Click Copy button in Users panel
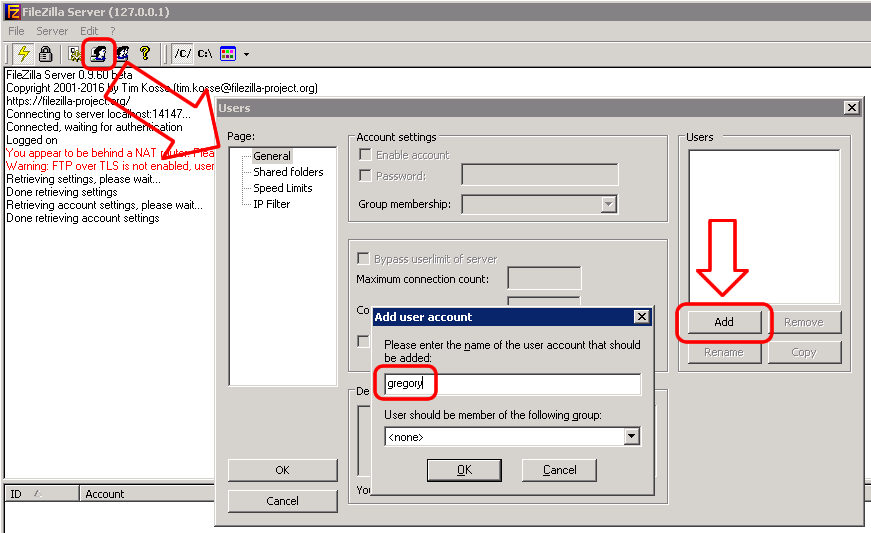 (x=804, y=352)
